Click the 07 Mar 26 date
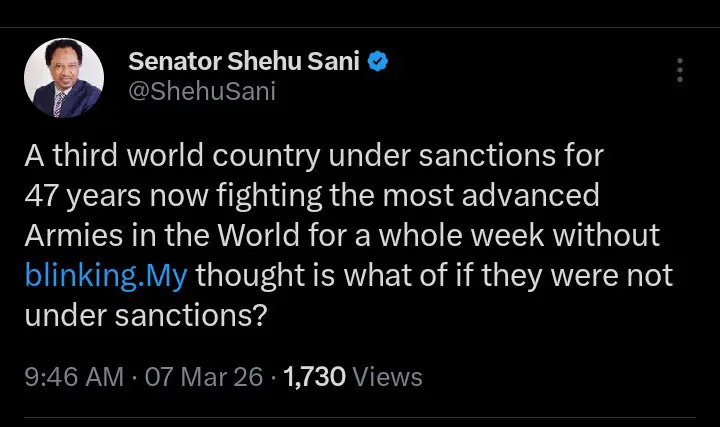 [205, 377]
